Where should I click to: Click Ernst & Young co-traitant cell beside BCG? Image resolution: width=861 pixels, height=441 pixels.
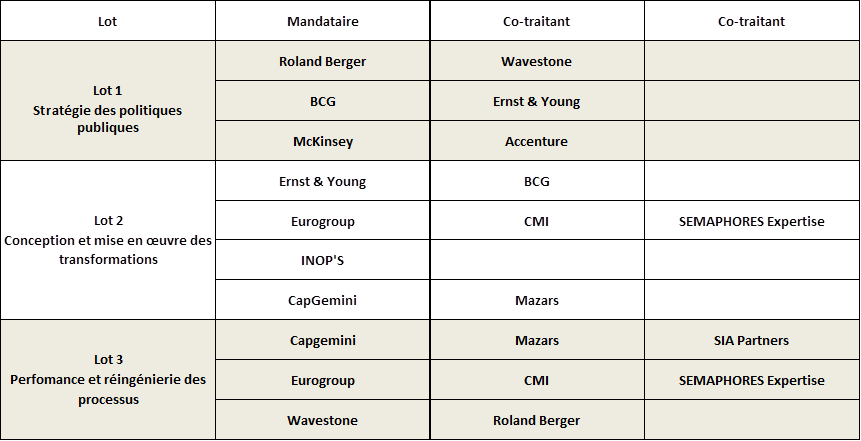[536, 101]
